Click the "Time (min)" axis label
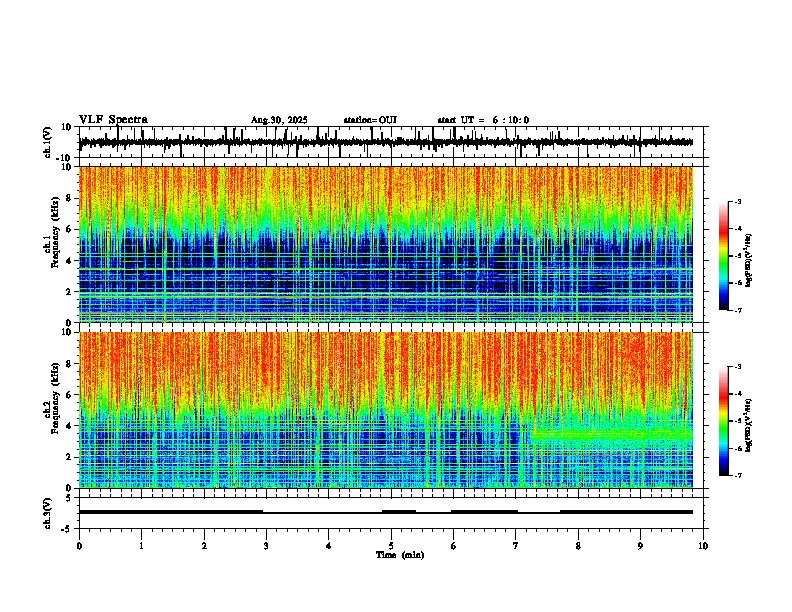The width and height of the screenshot is (792, 612). tap(400, 555)
